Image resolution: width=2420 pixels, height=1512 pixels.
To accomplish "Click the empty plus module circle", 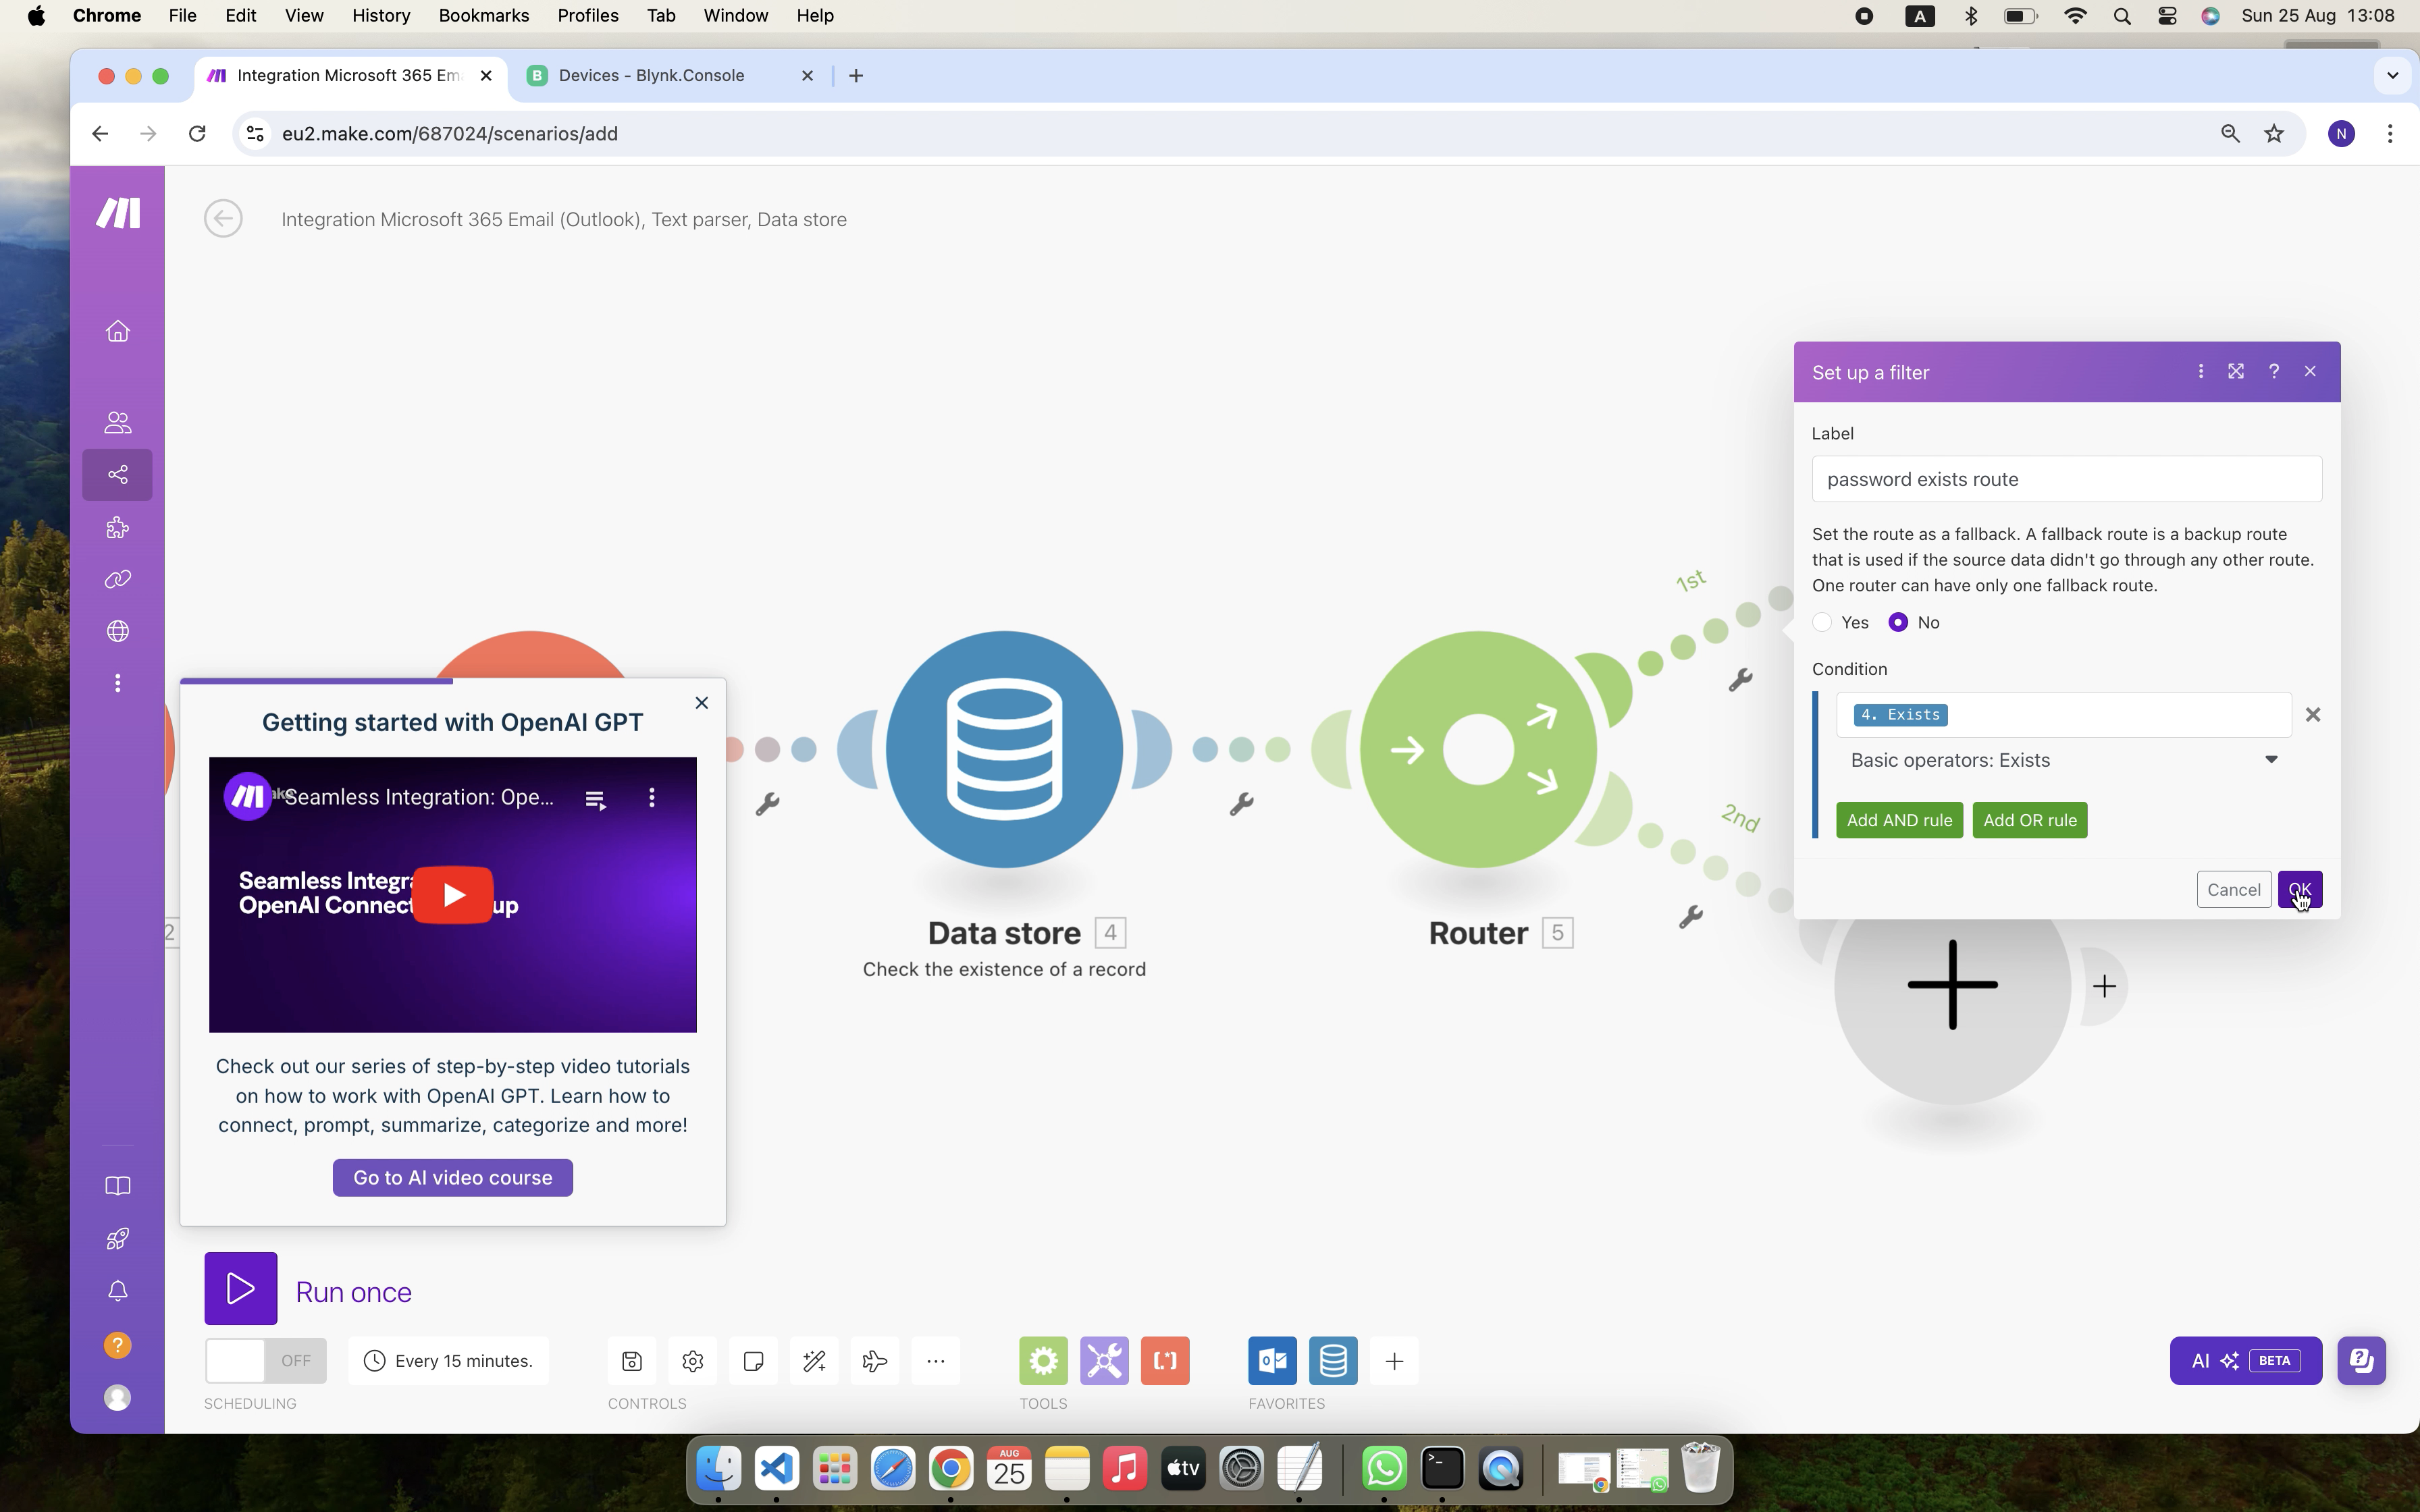I will point(1952,985).
